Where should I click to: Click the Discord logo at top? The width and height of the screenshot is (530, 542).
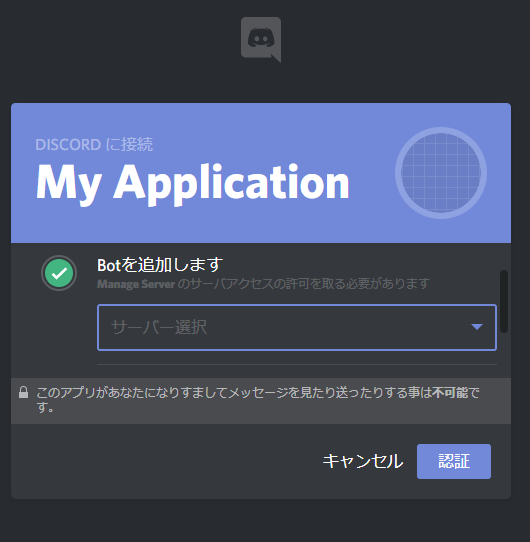261,40
